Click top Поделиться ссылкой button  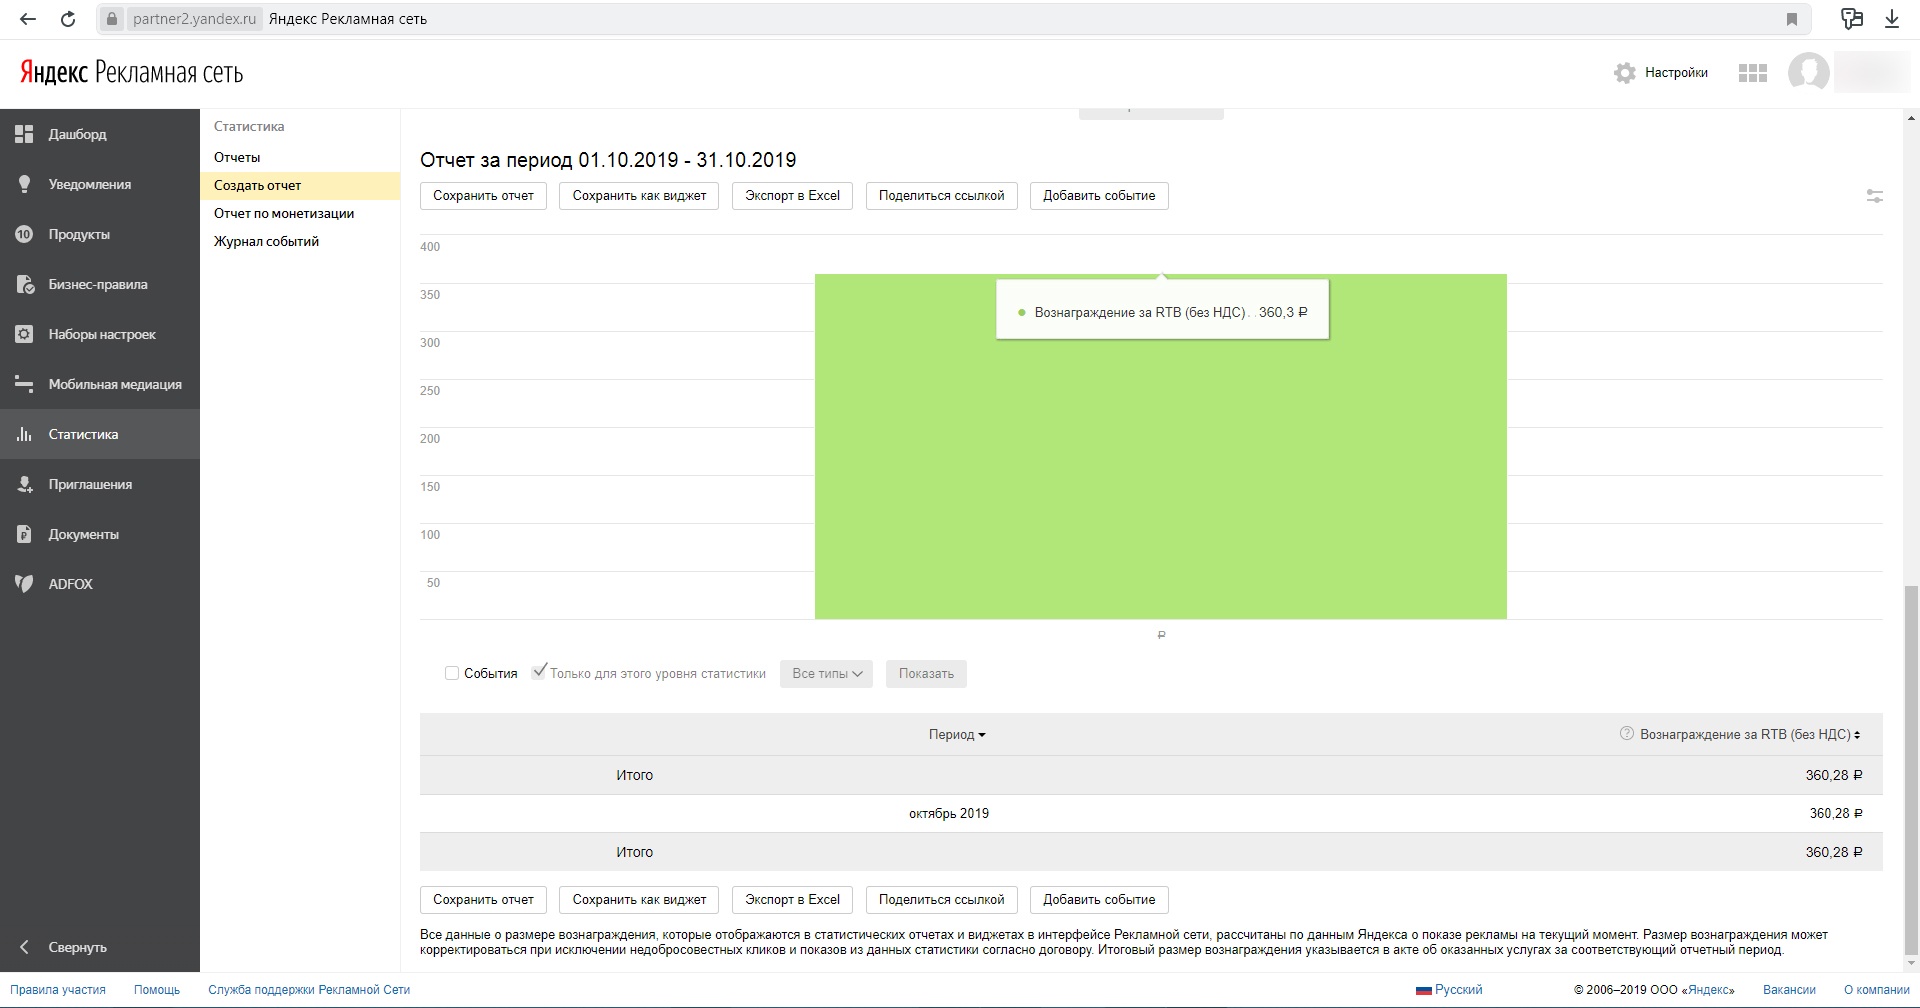(941, 196)
